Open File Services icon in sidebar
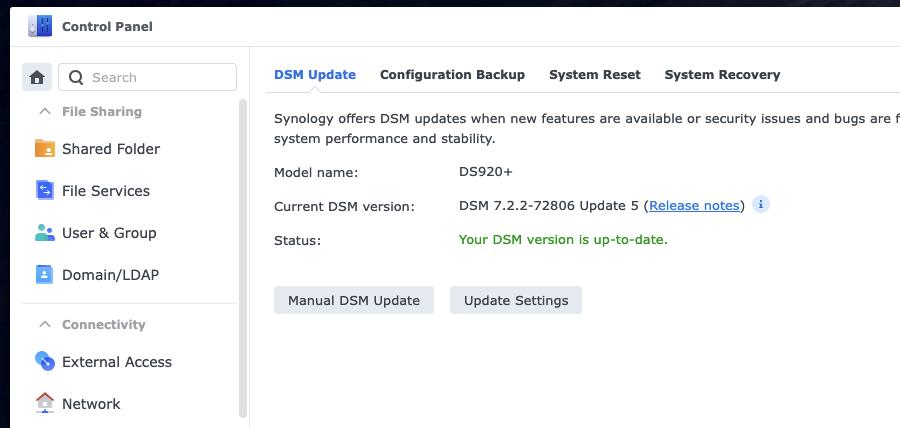 45,190
